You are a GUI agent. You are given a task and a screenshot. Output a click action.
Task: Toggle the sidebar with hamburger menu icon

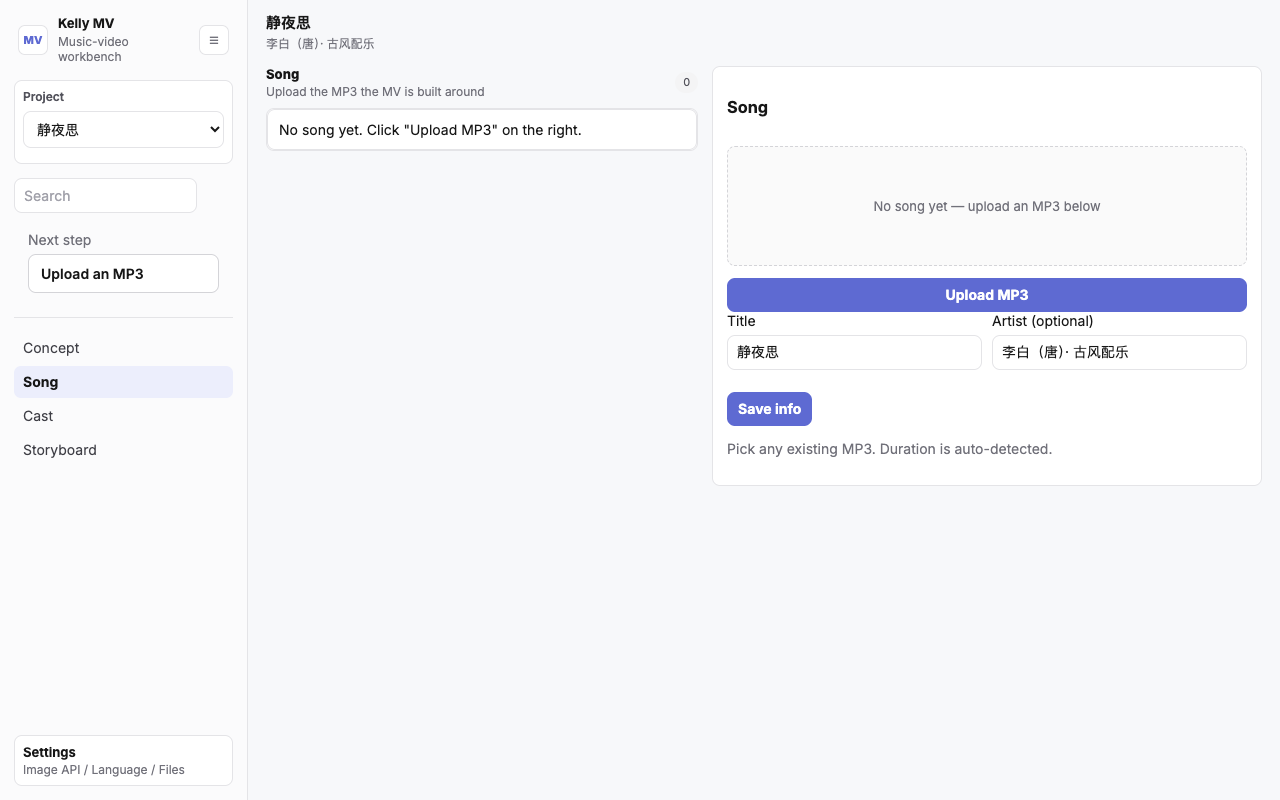214,40
